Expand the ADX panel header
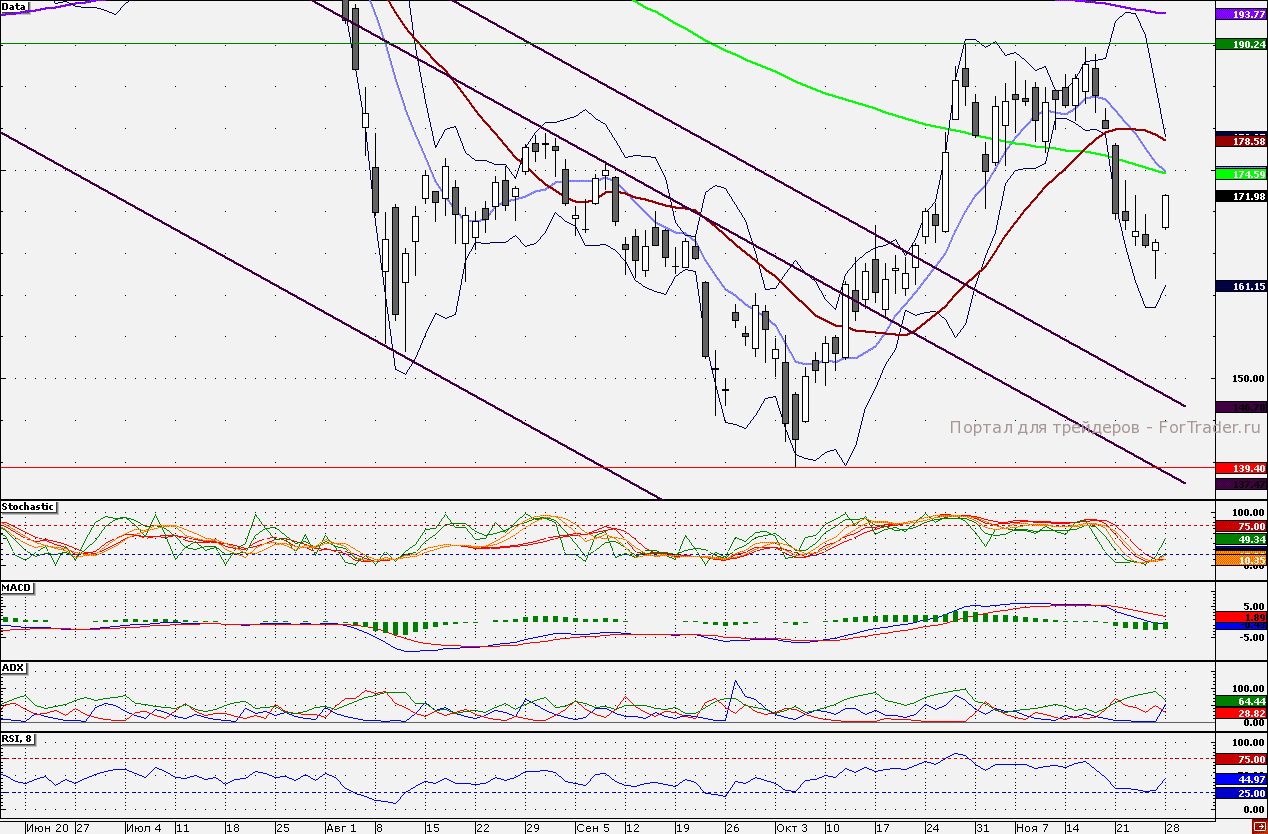 coord(15,667)
